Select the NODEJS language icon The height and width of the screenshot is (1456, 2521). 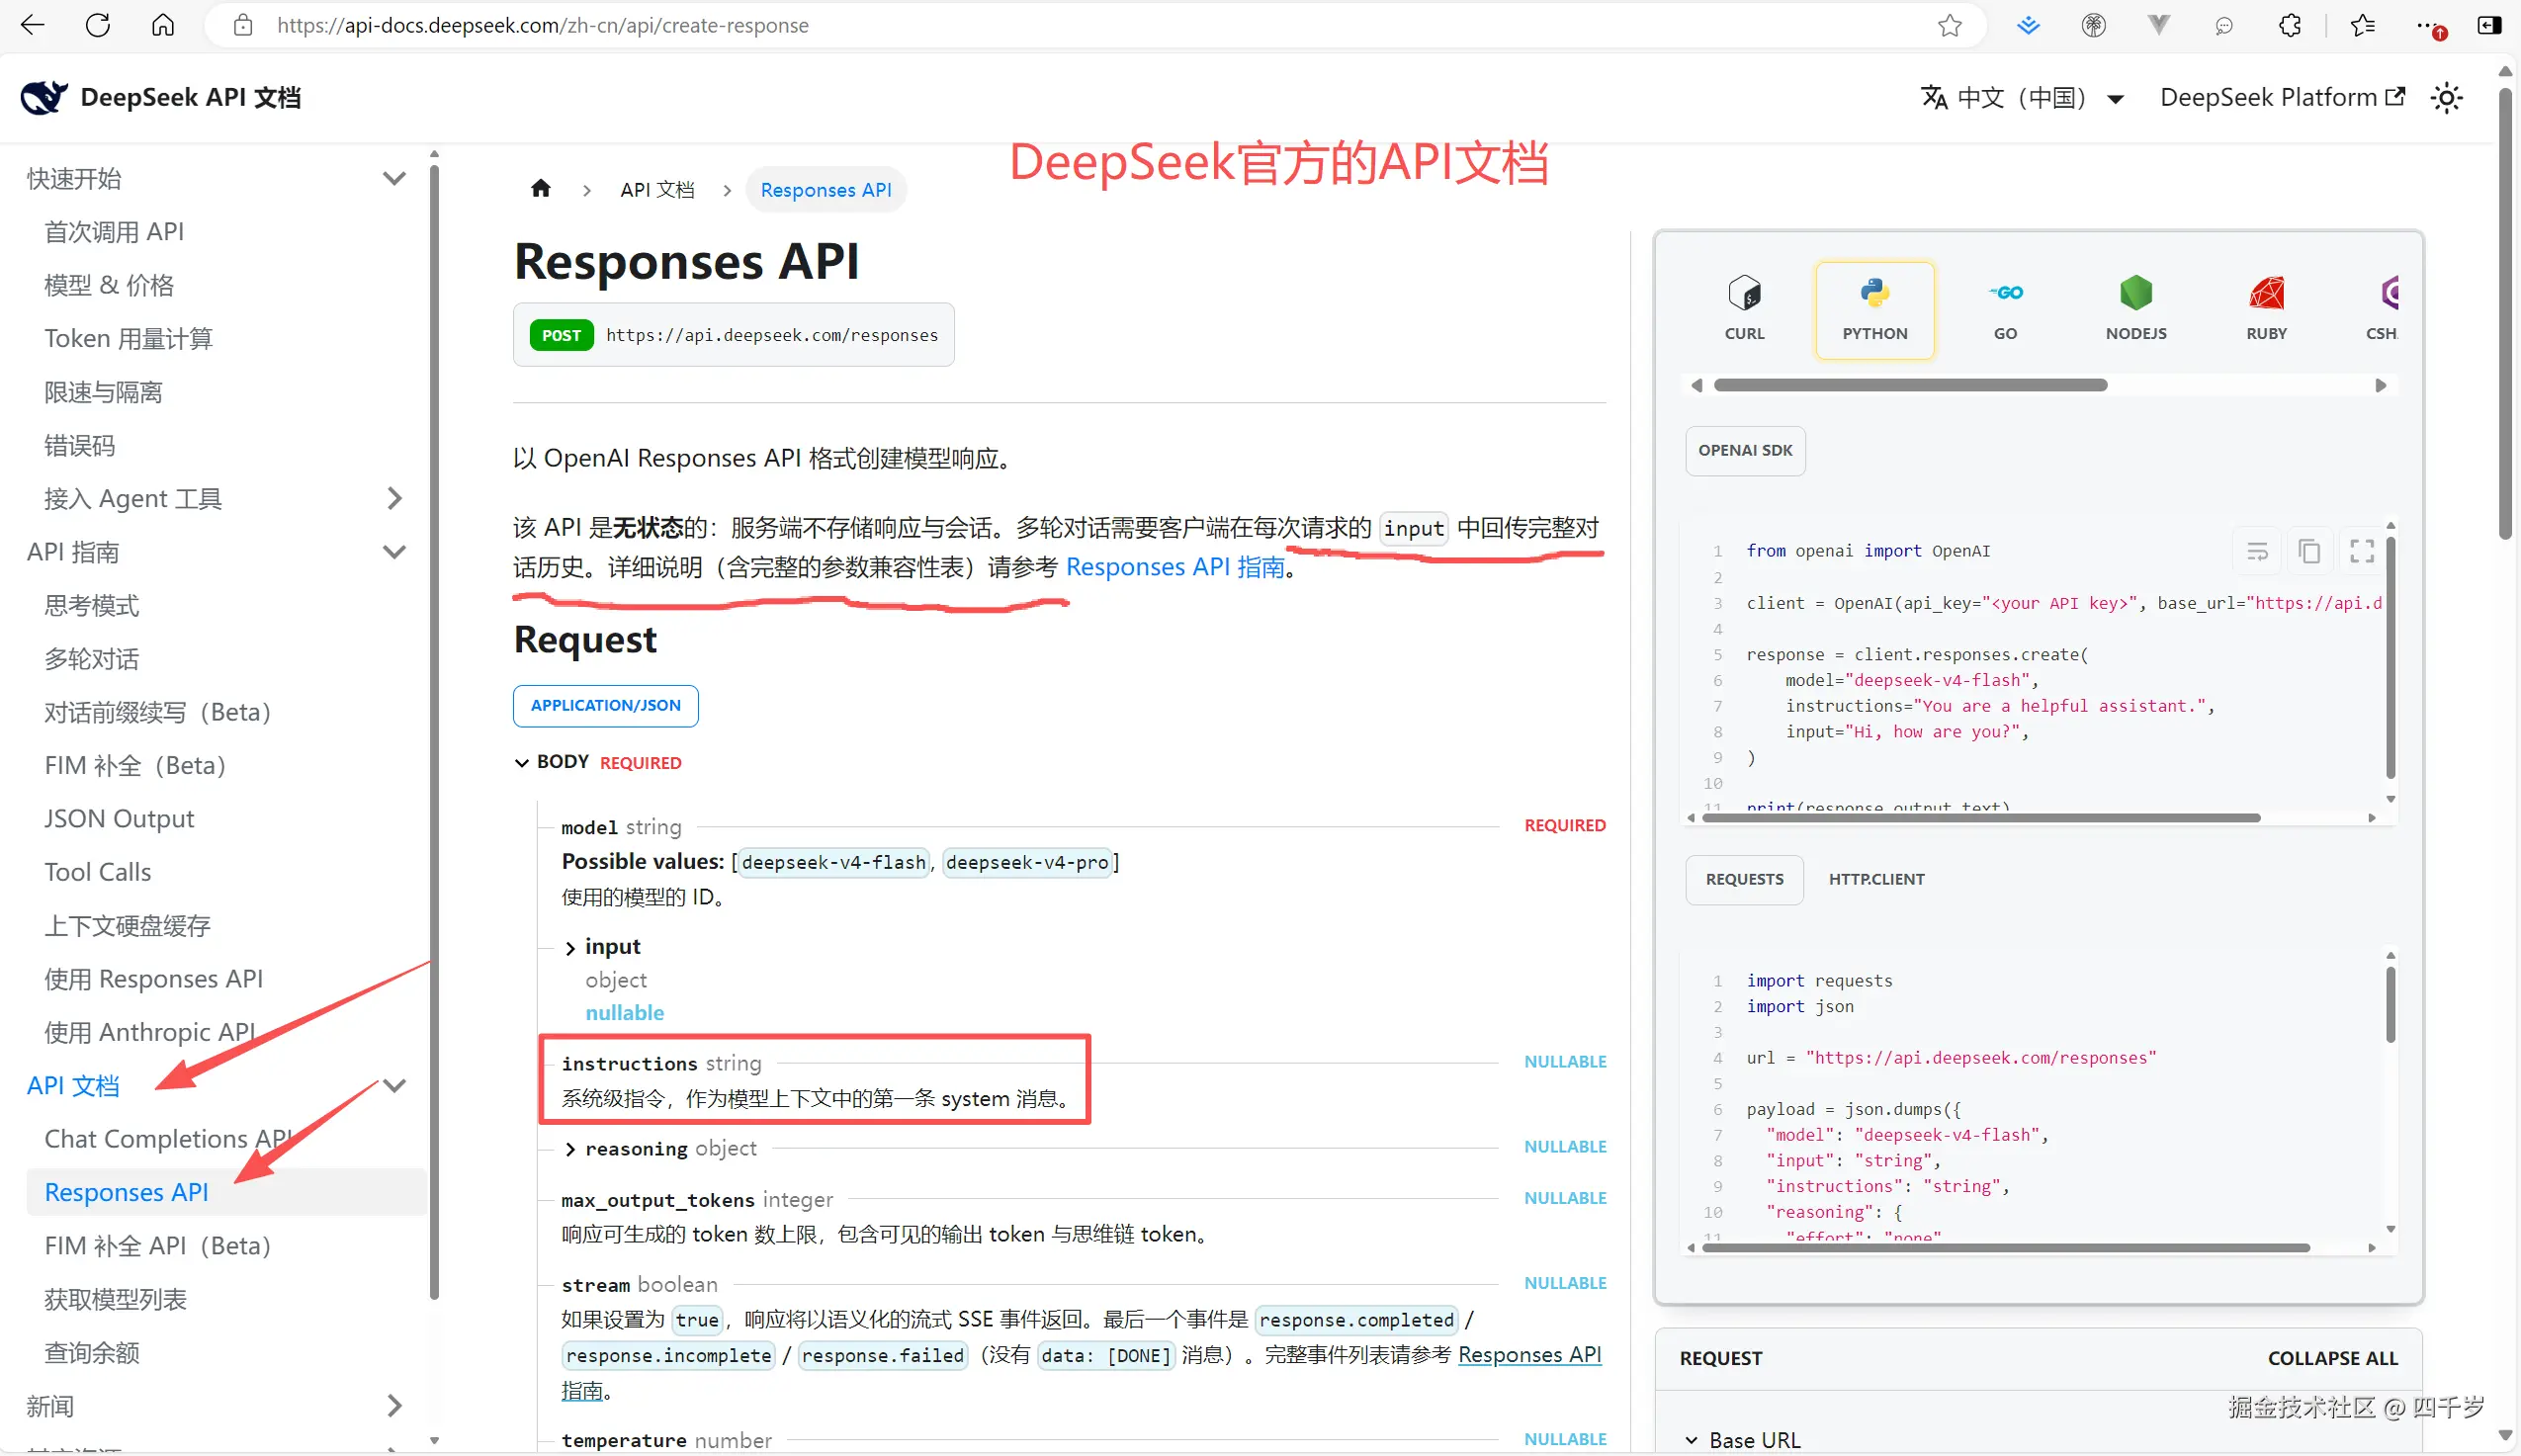(x=2136, y=309)
